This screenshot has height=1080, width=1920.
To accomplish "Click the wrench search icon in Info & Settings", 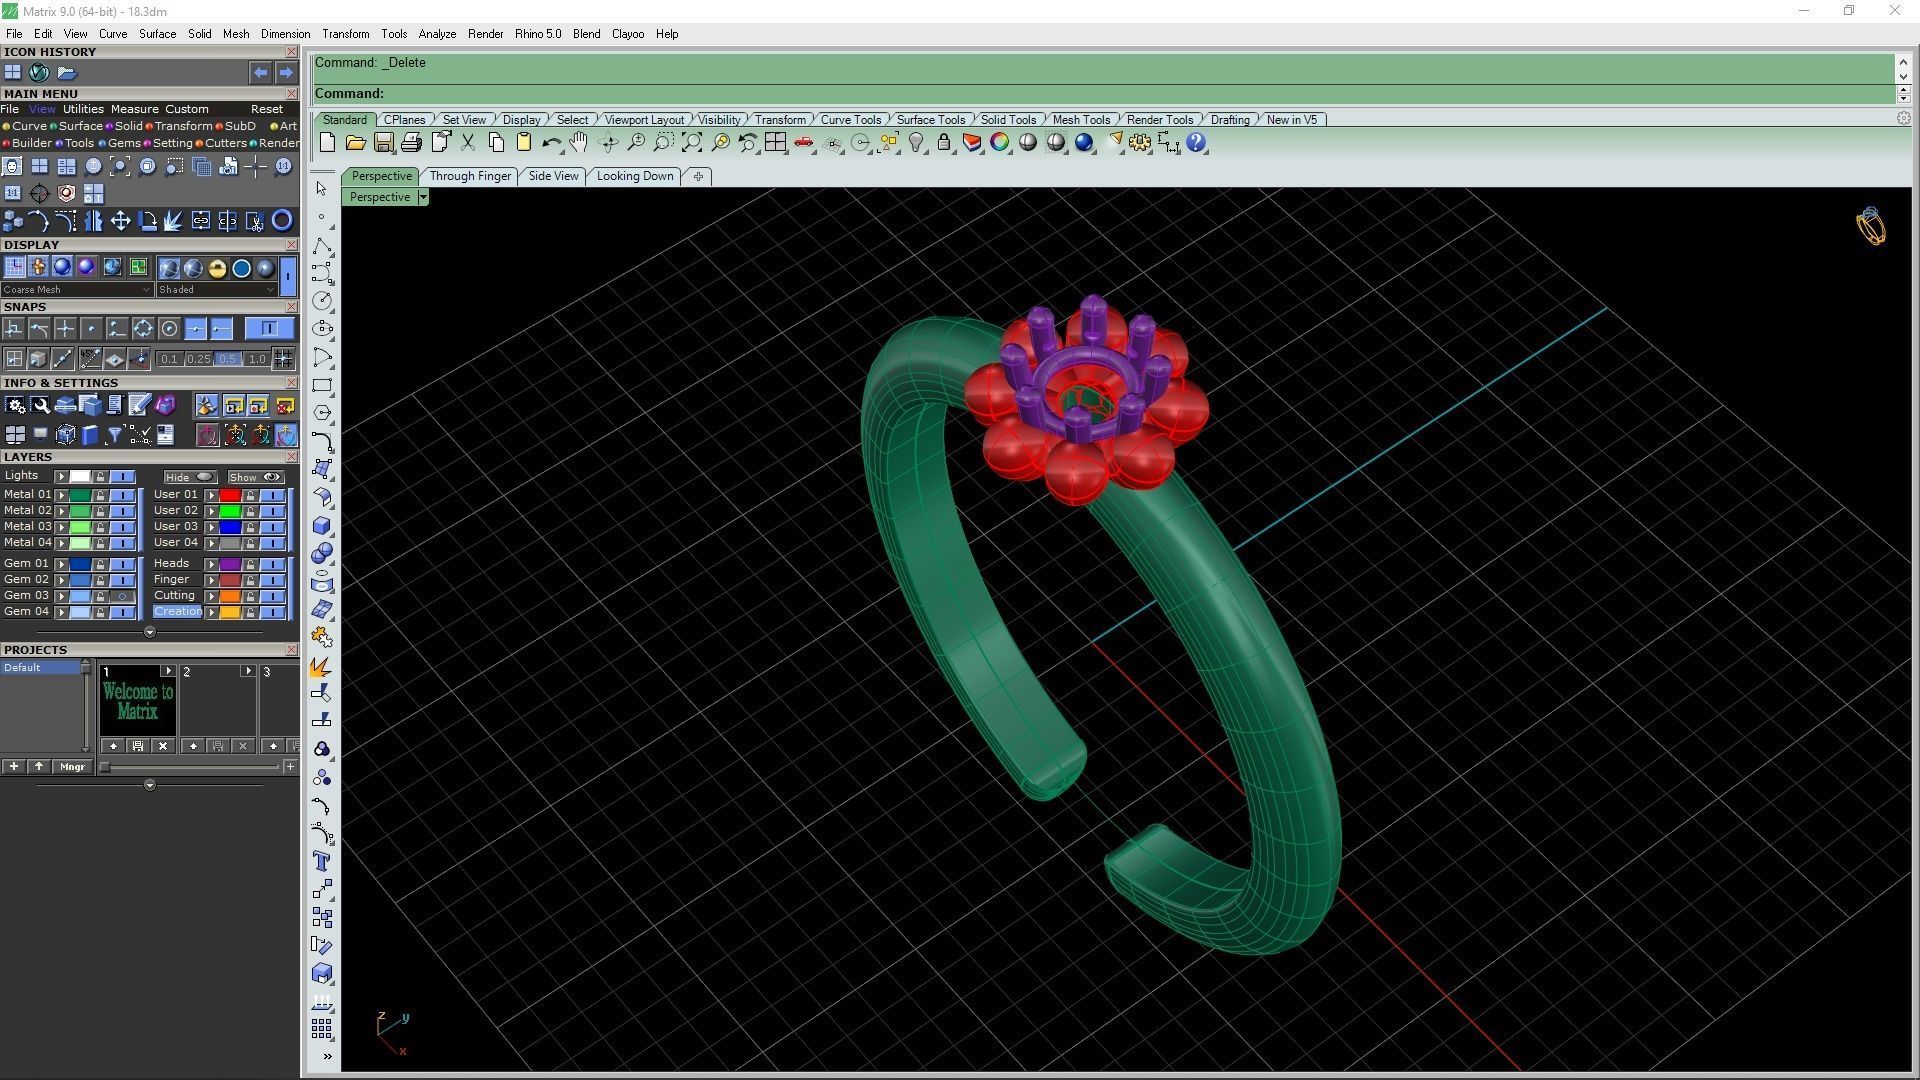I will click(x=40, y=405).
